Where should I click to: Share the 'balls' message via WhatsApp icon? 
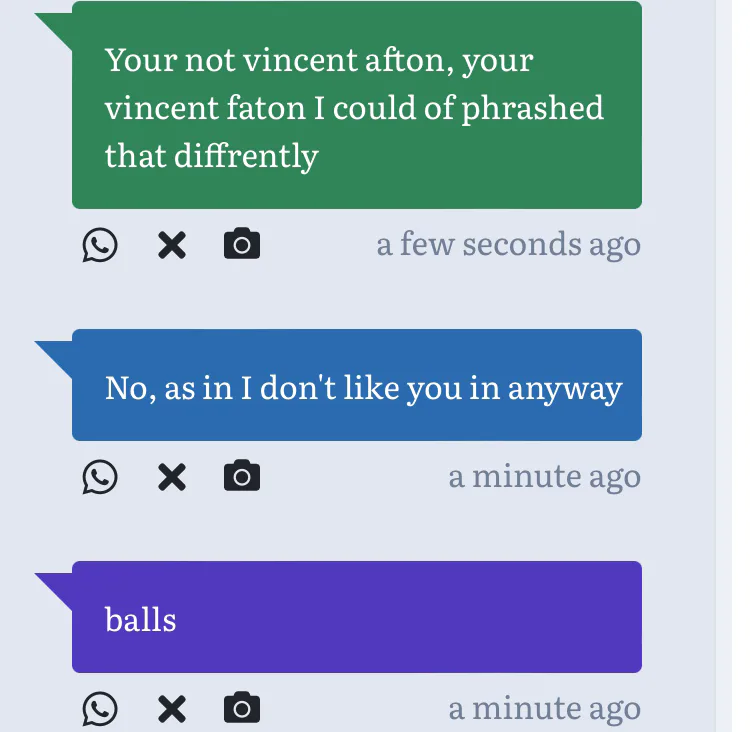click(99, 709)
